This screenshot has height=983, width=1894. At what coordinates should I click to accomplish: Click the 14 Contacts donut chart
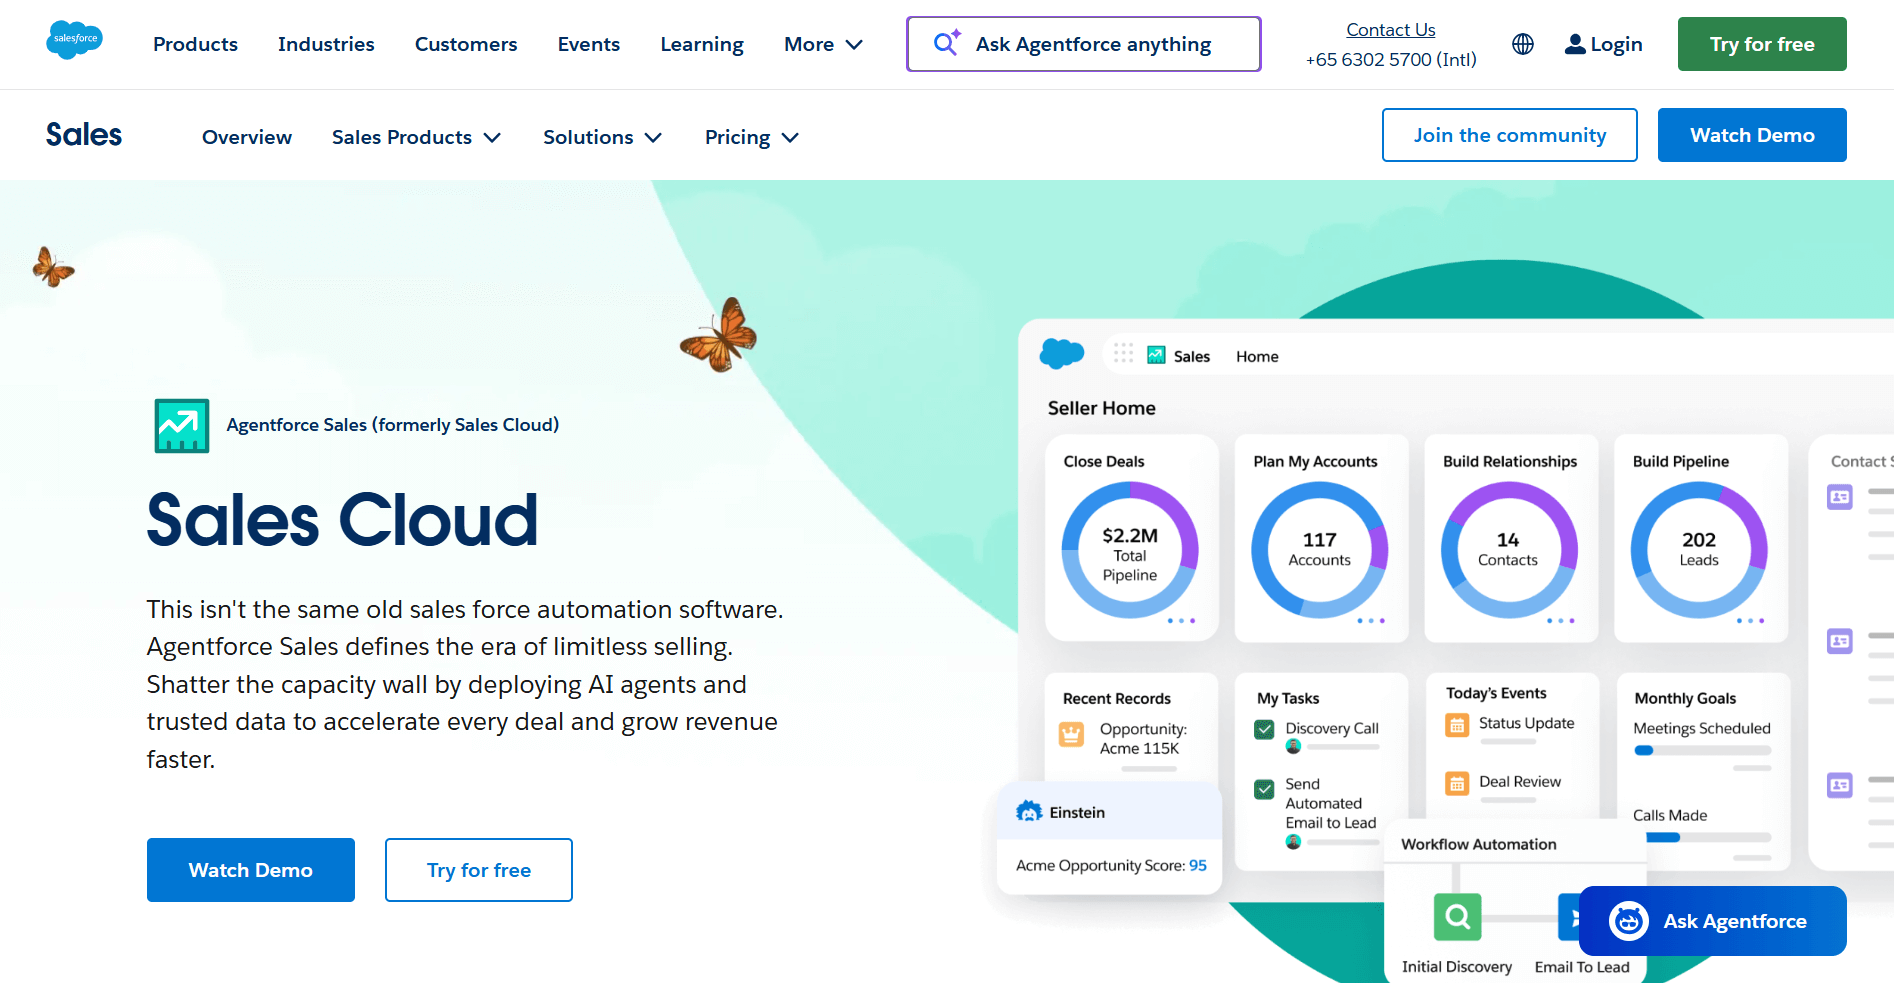point(1509,550)
